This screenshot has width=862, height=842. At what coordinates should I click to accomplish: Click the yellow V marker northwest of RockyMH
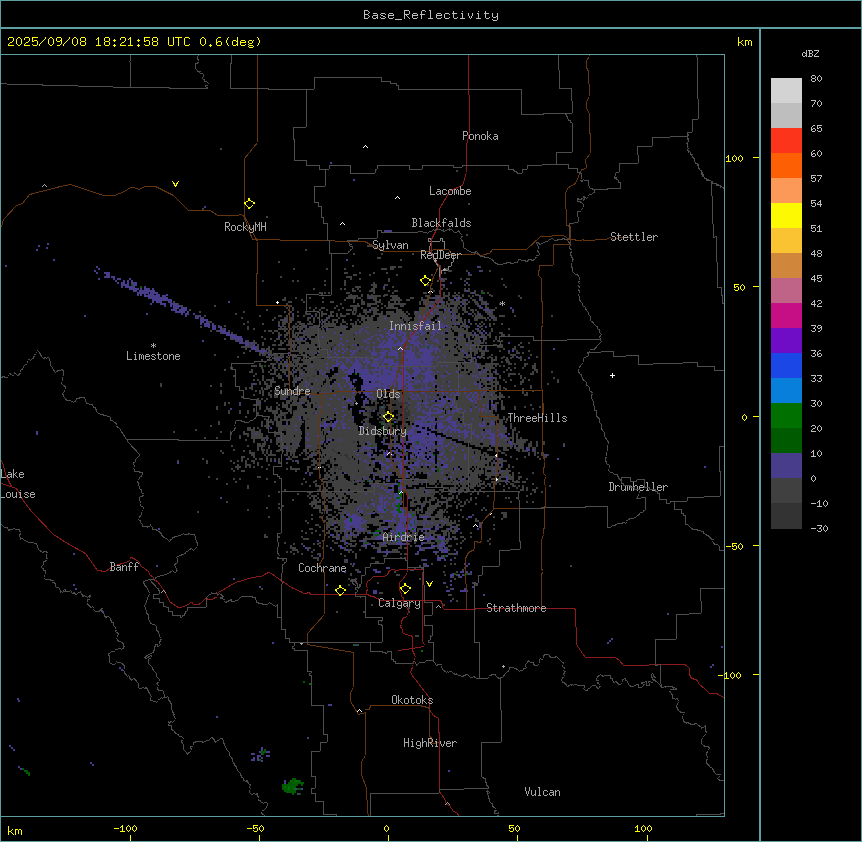tap(175, 184)
